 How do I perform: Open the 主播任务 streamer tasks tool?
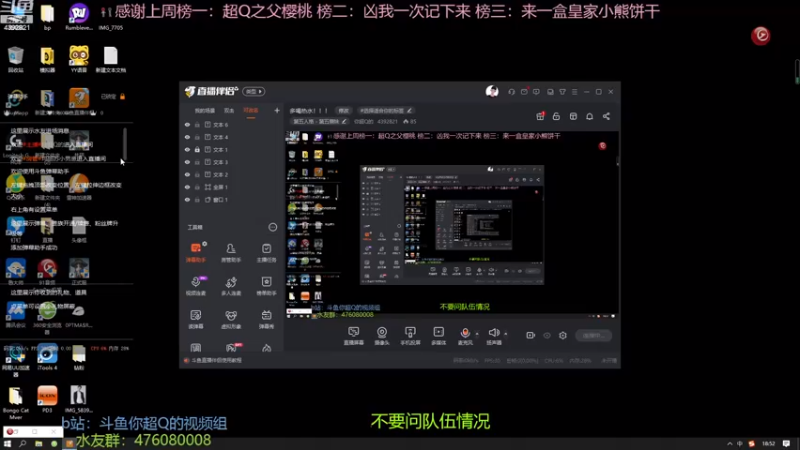(266, 253)
